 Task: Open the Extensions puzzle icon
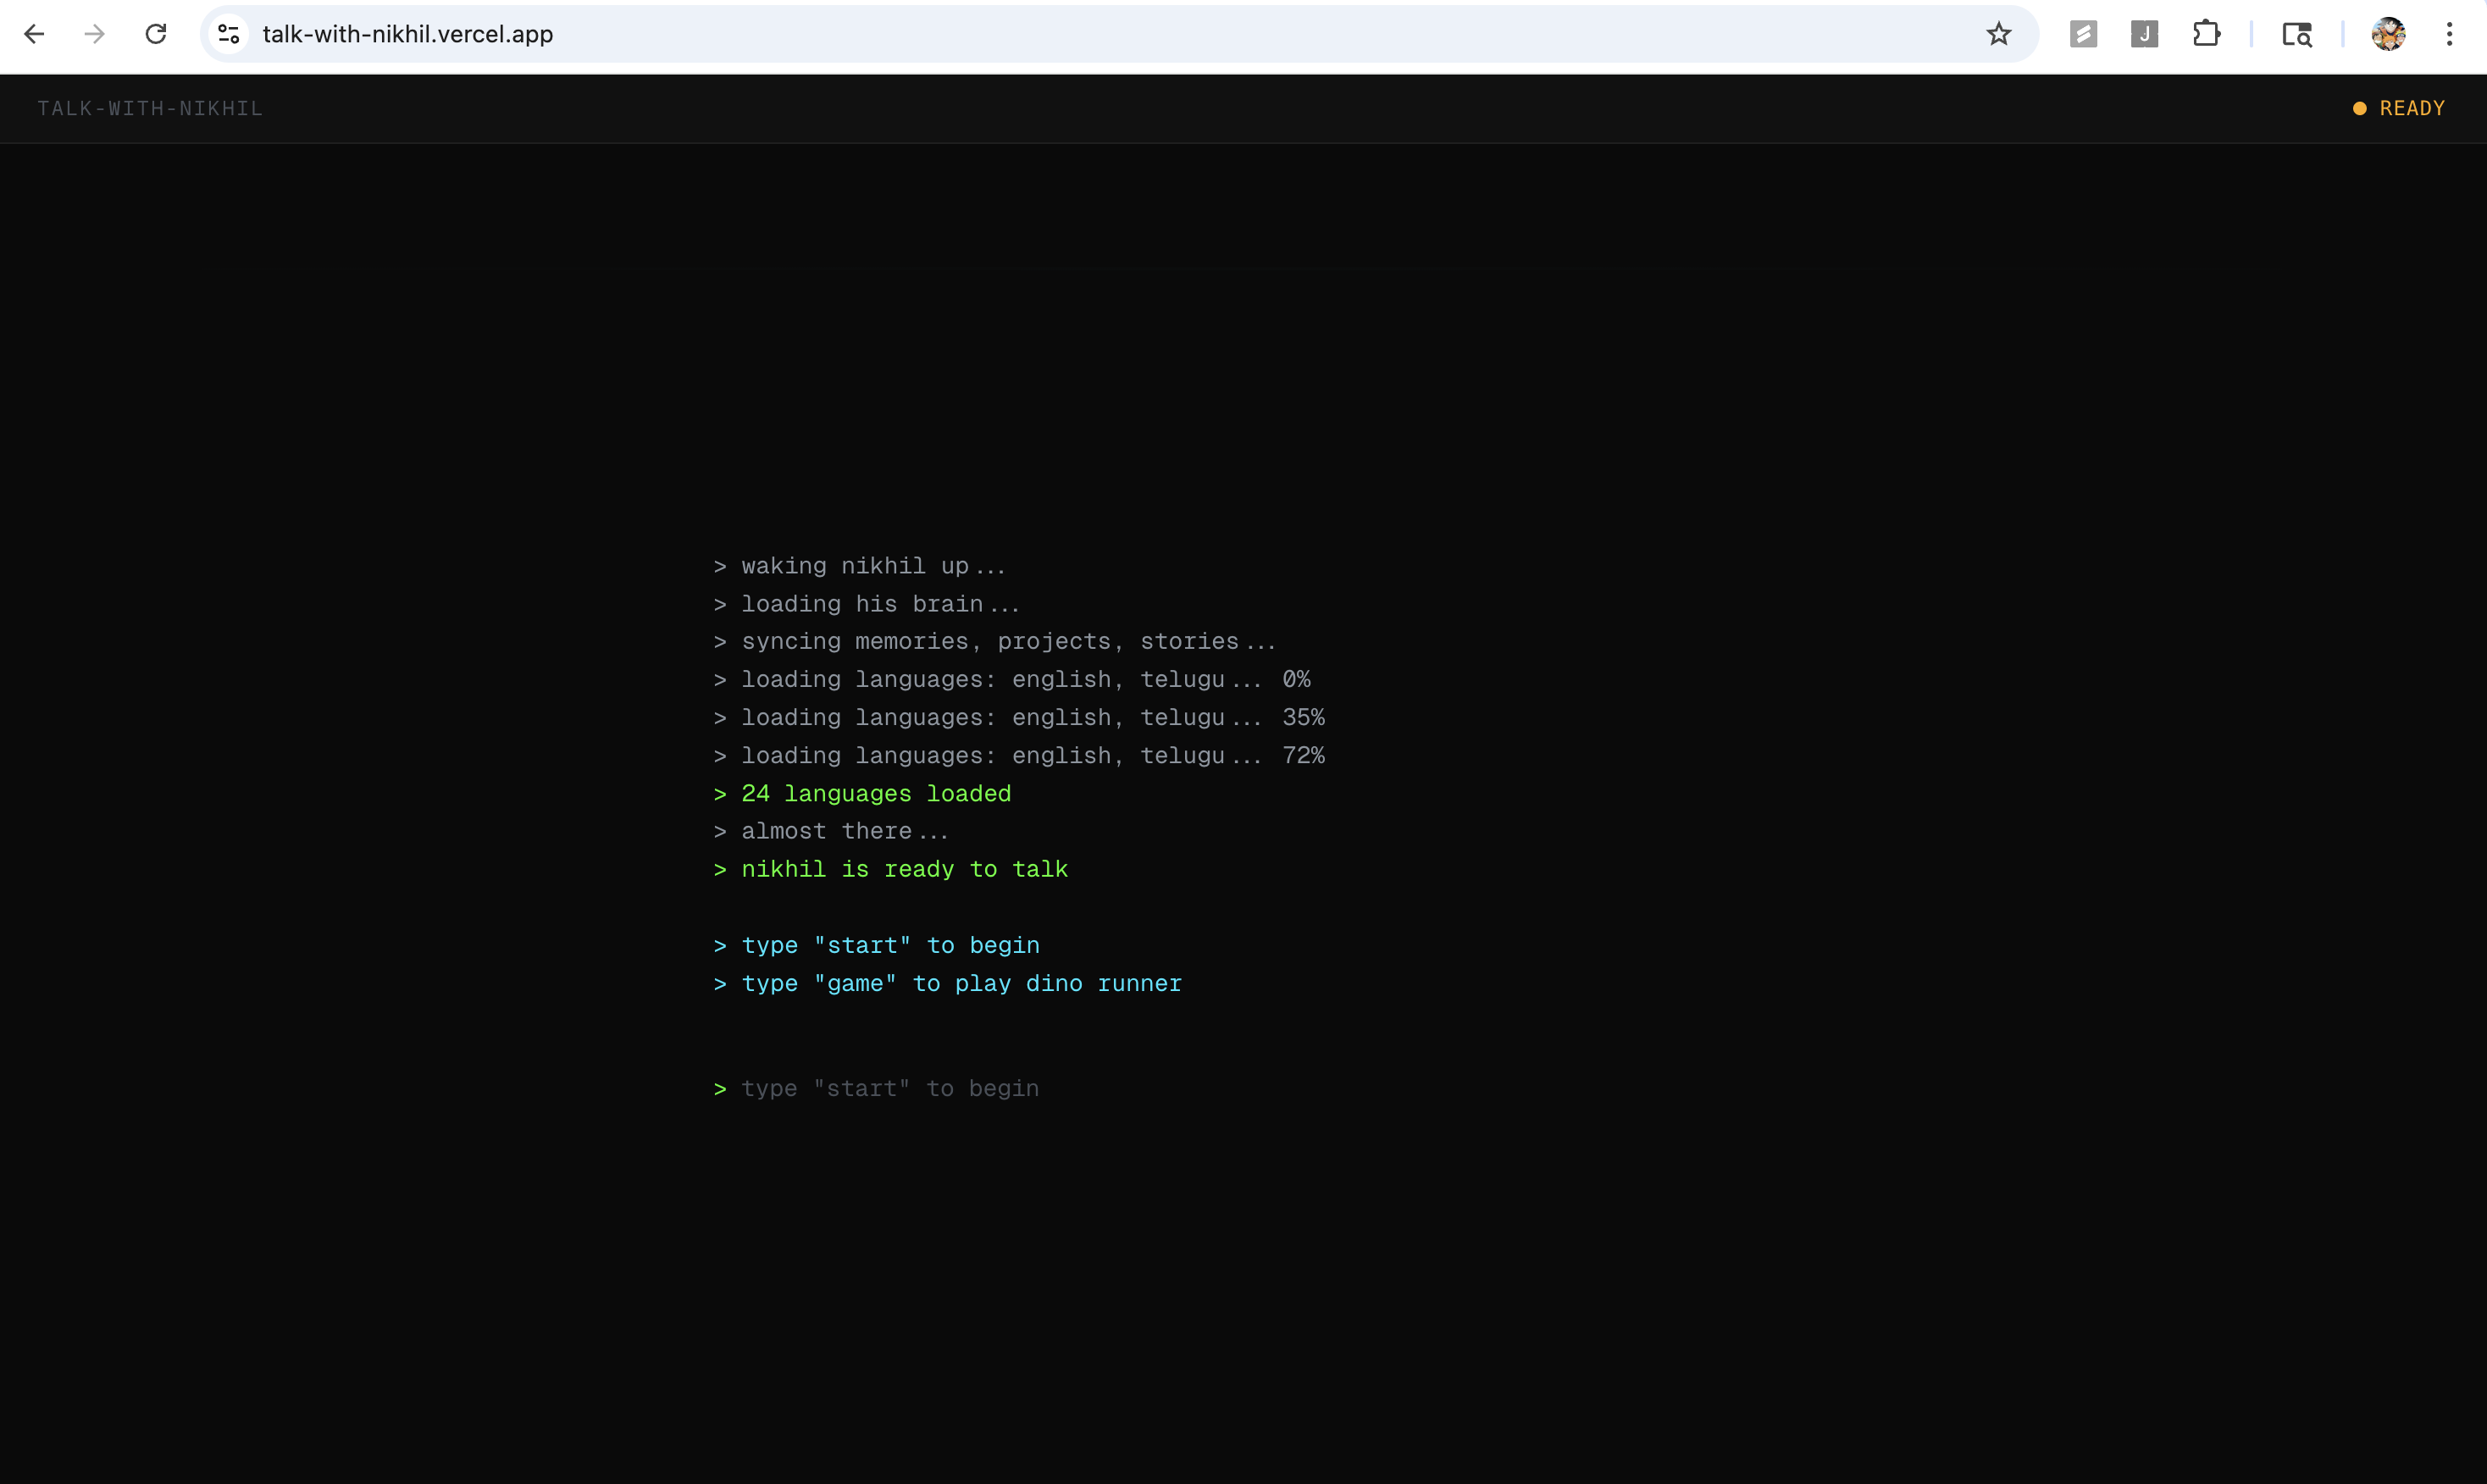[2206, 34]
